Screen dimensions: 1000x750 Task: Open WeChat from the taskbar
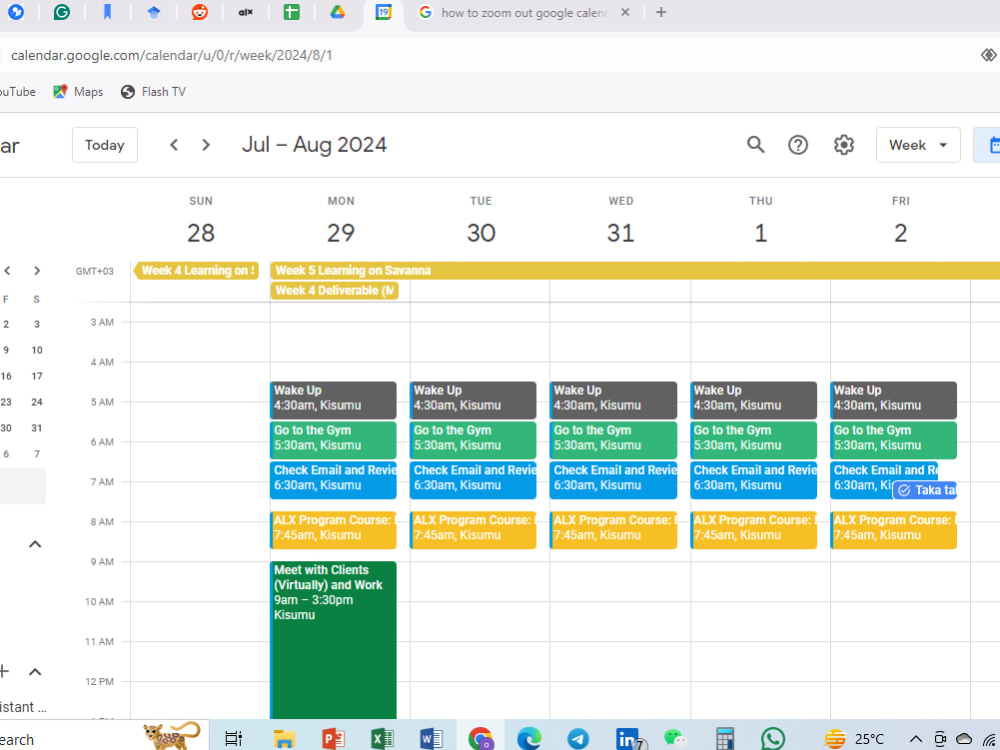click(x=674, y=739)
